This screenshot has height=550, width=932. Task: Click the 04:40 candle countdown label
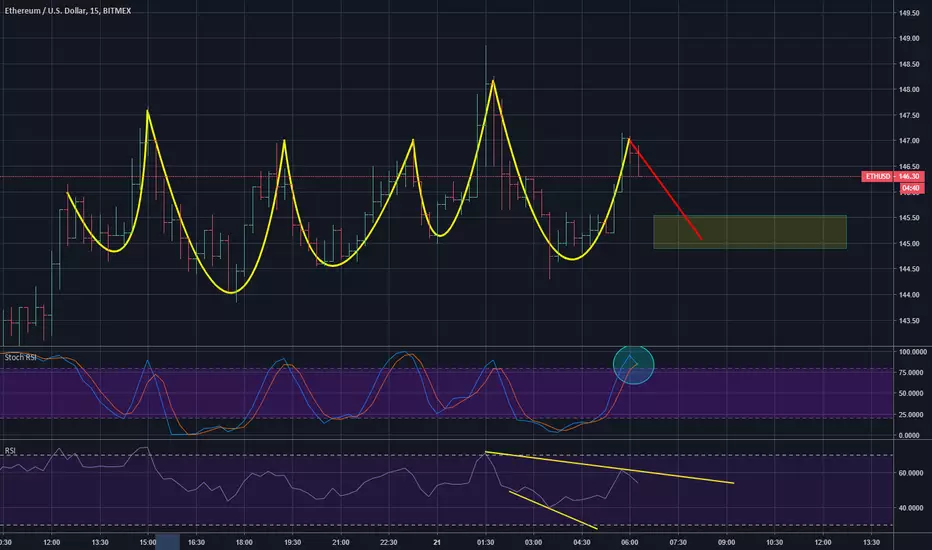click(911, 188)
